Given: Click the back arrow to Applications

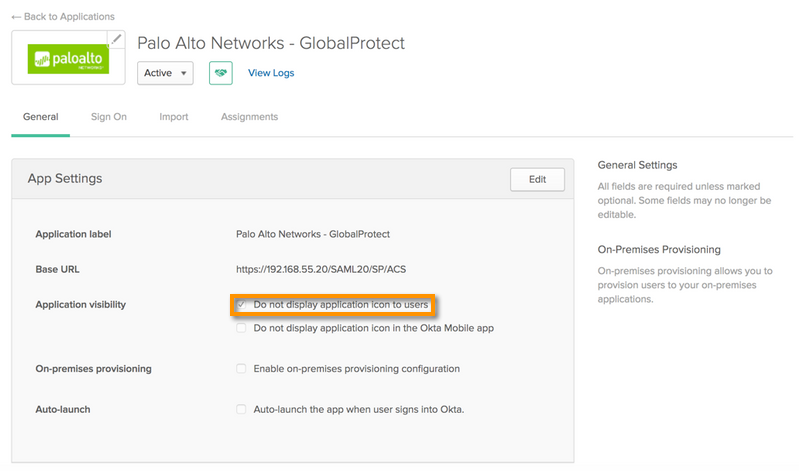Looking at the screenshot, I should 17,17.
